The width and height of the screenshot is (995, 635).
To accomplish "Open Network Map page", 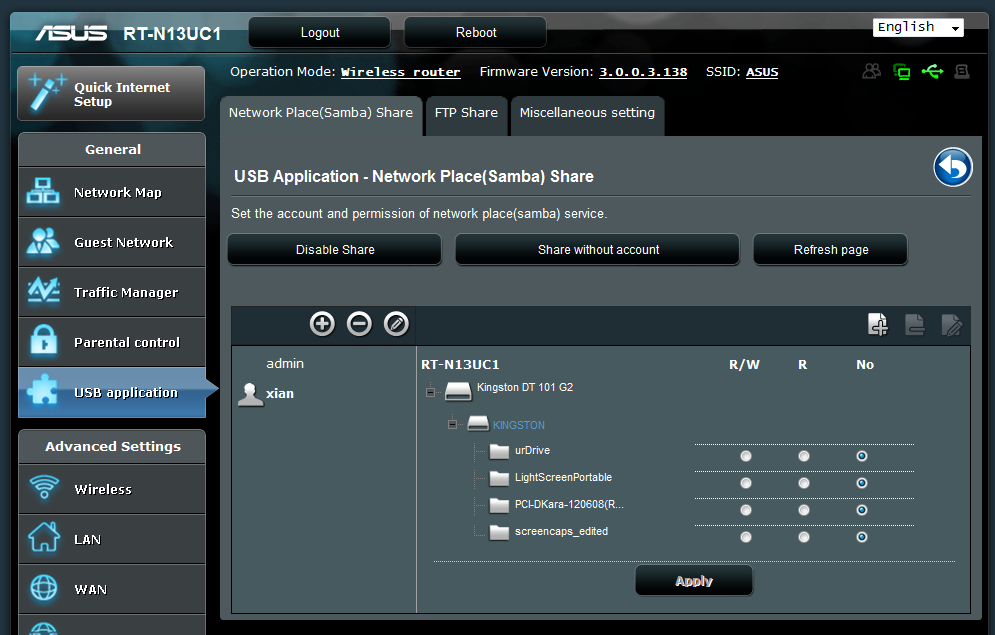I will click(x=112, y=192).
